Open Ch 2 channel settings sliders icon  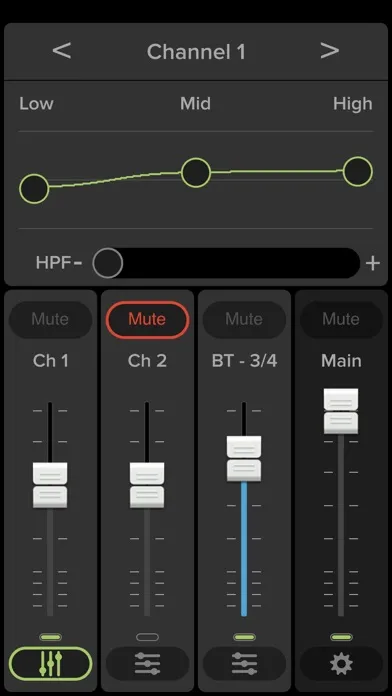[147, 664]
